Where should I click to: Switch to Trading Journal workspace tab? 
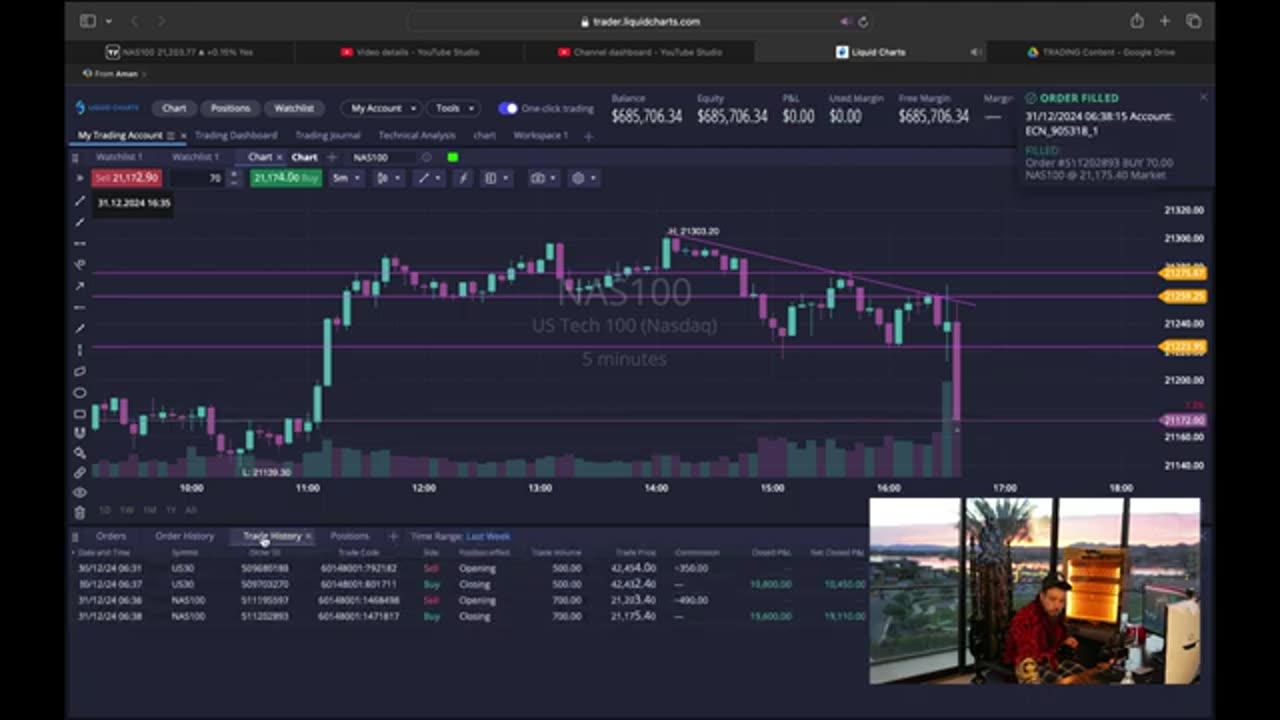(x=328, y=135)
